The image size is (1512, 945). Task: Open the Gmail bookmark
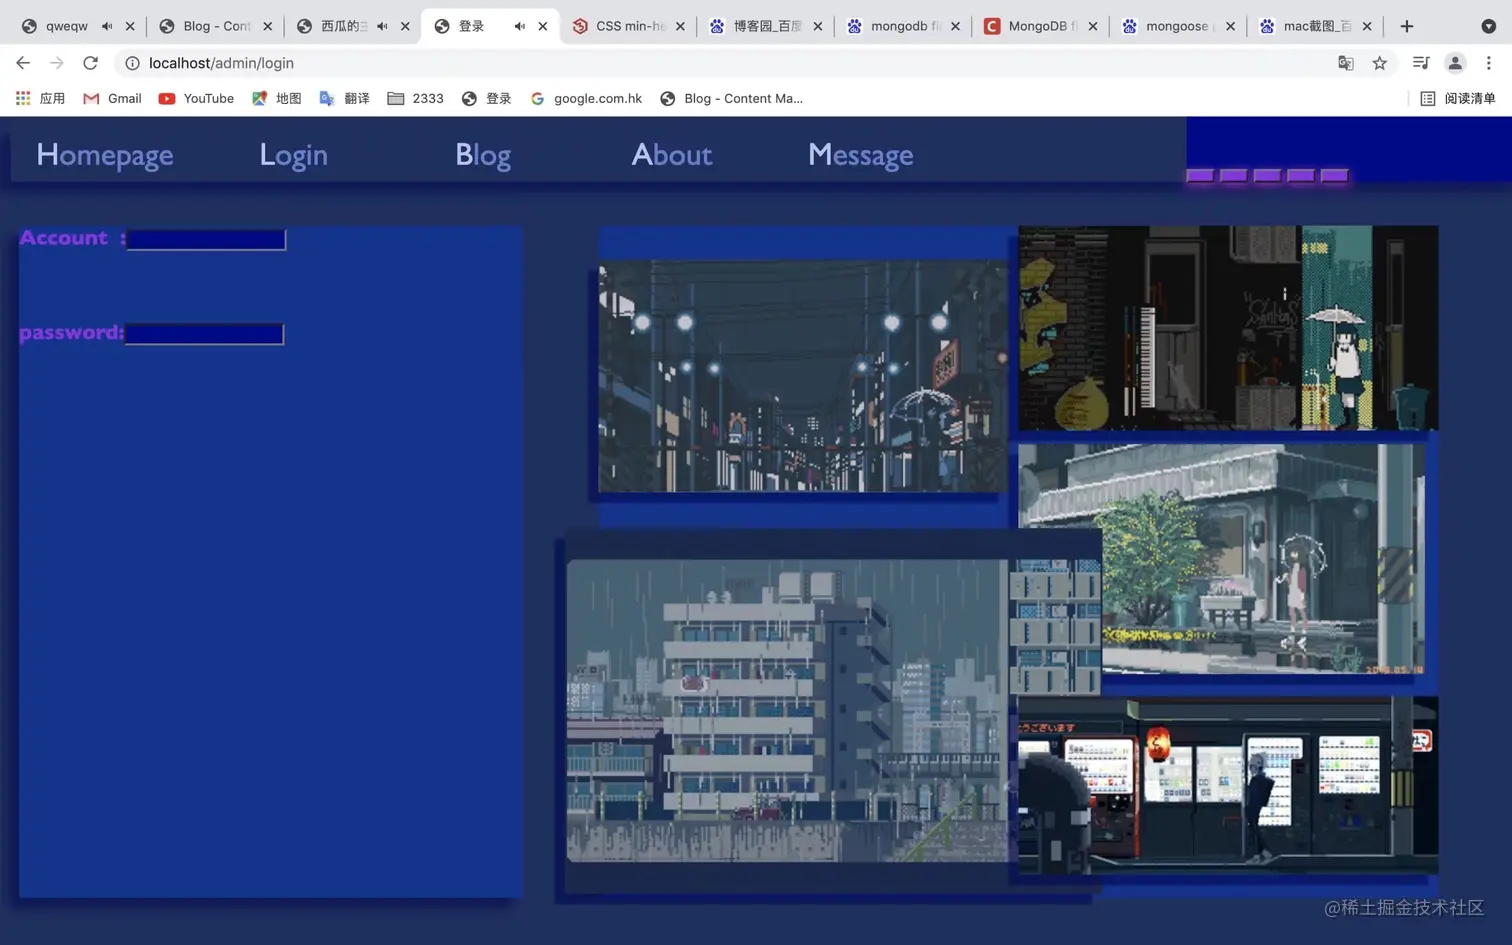click(x=112, y=98)
